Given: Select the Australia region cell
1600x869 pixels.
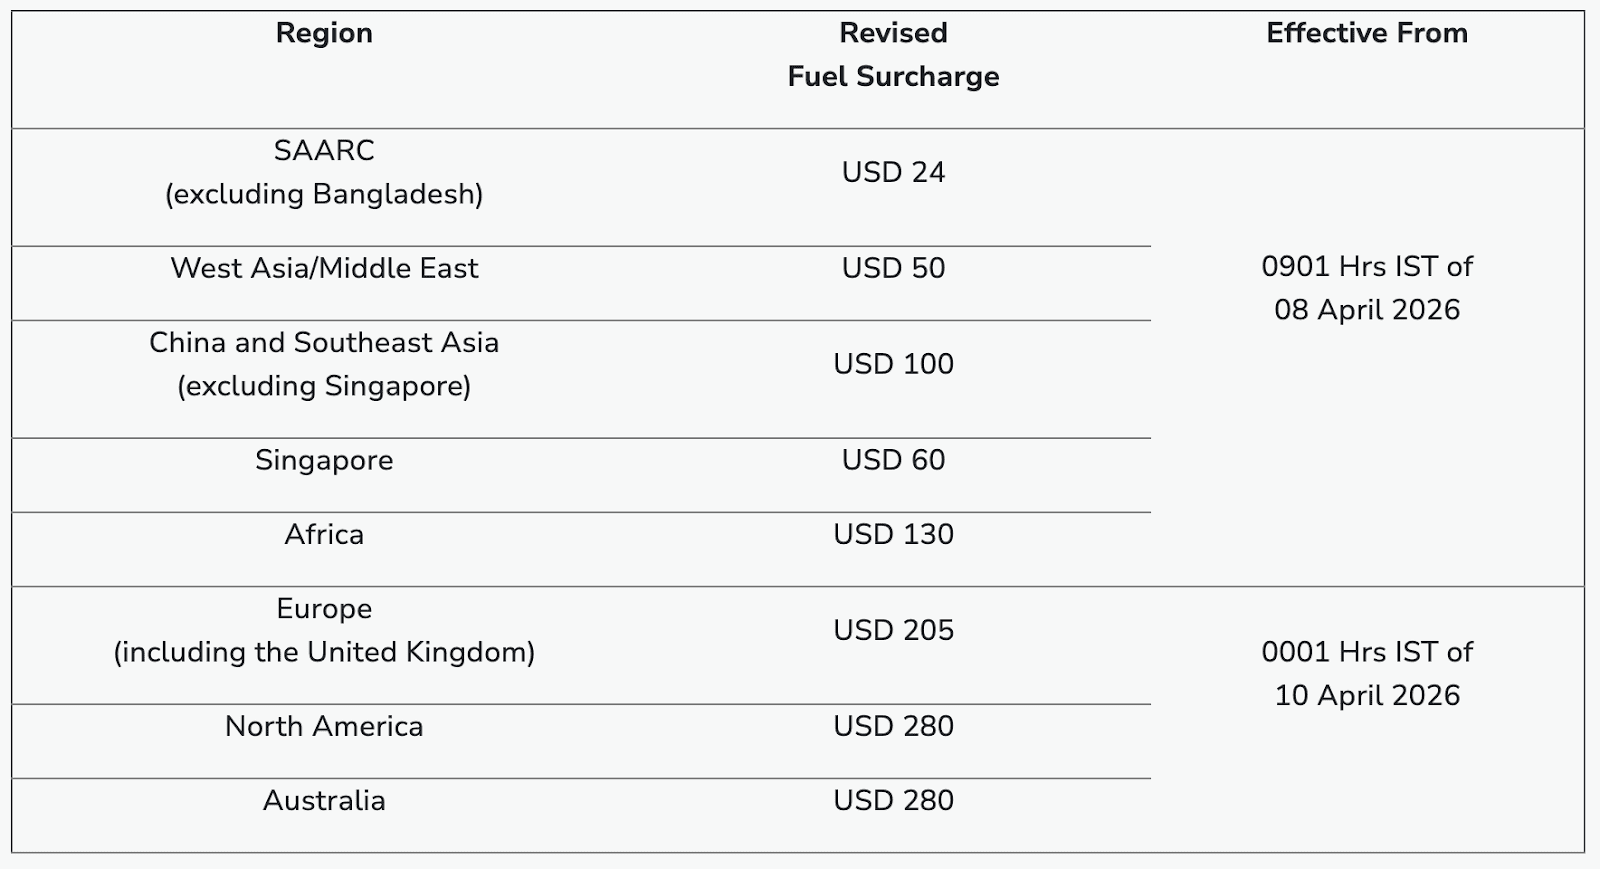Looking at the screenshot, I should click(324, 800).
